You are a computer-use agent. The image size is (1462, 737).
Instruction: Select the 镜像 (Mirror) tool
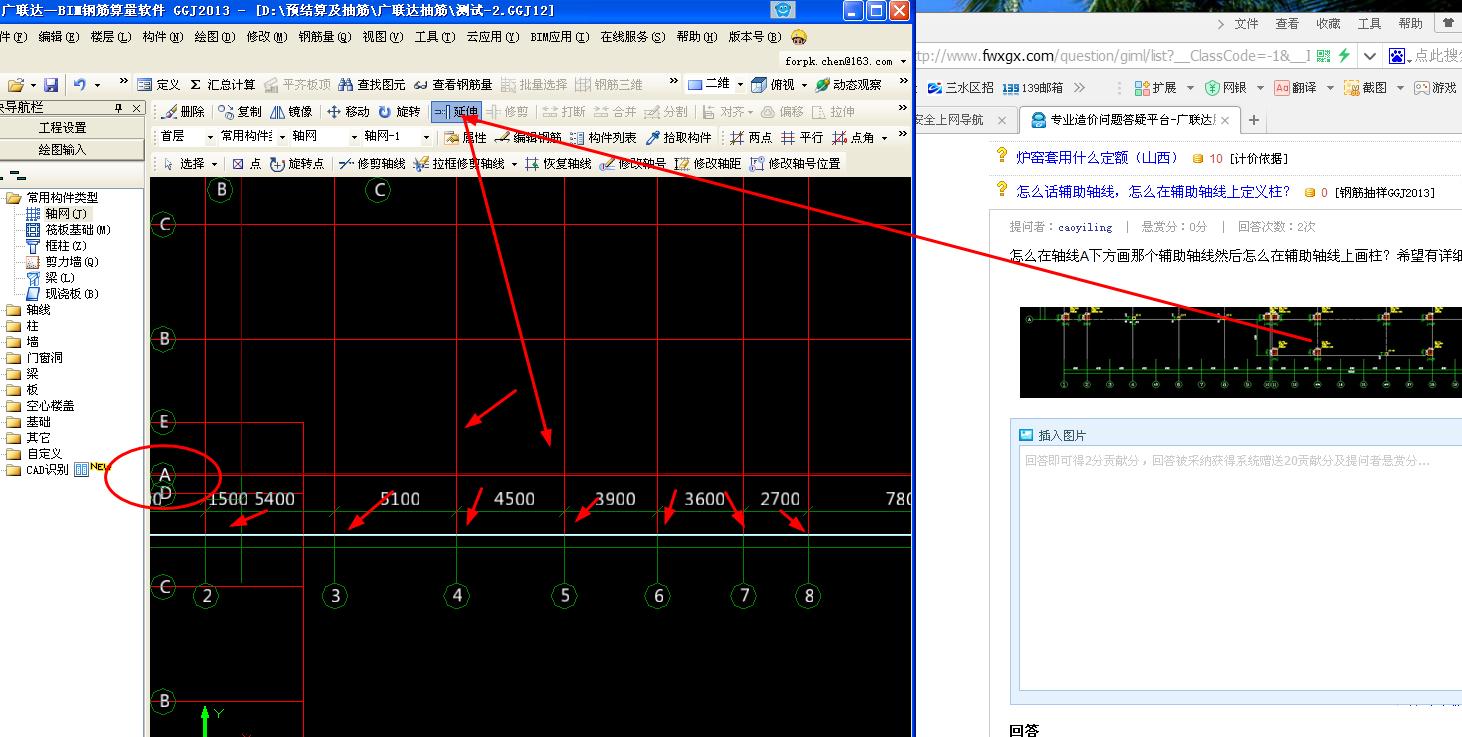tap(292, 111)
